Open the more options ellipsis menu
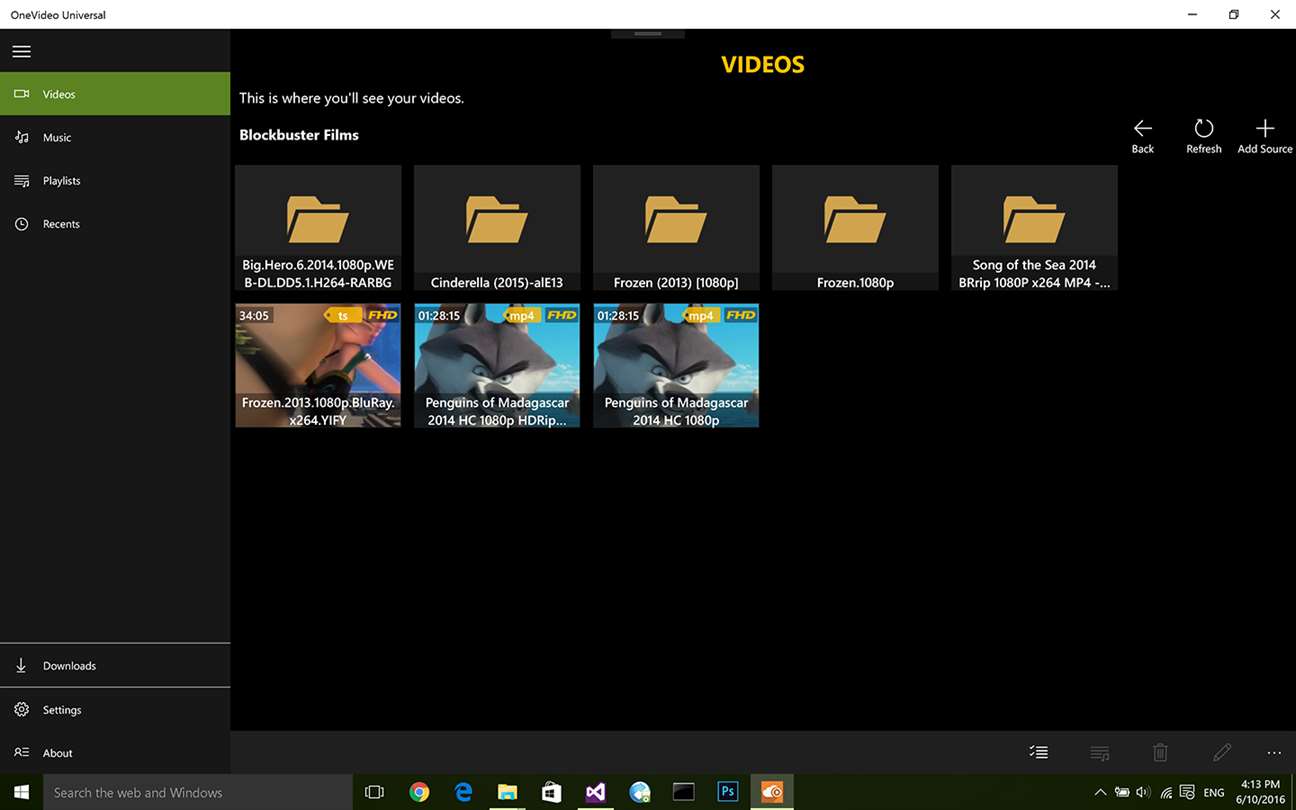Image resolution: width=1296 pixels, height=810 pixels. pos(1274,753)
